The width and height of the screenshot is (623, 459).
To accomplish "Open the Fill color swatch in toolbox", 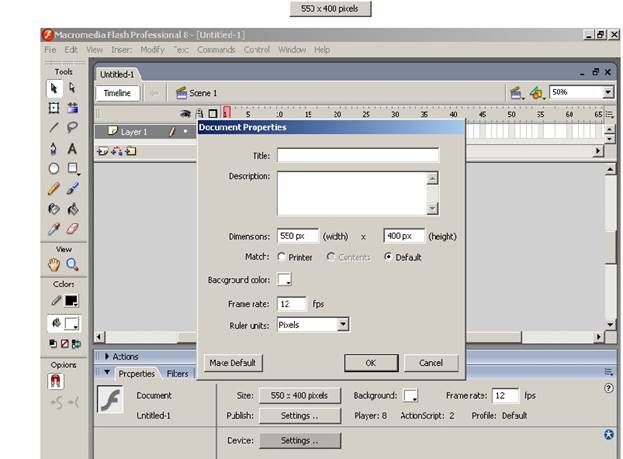I will click(x=72, y=323).
